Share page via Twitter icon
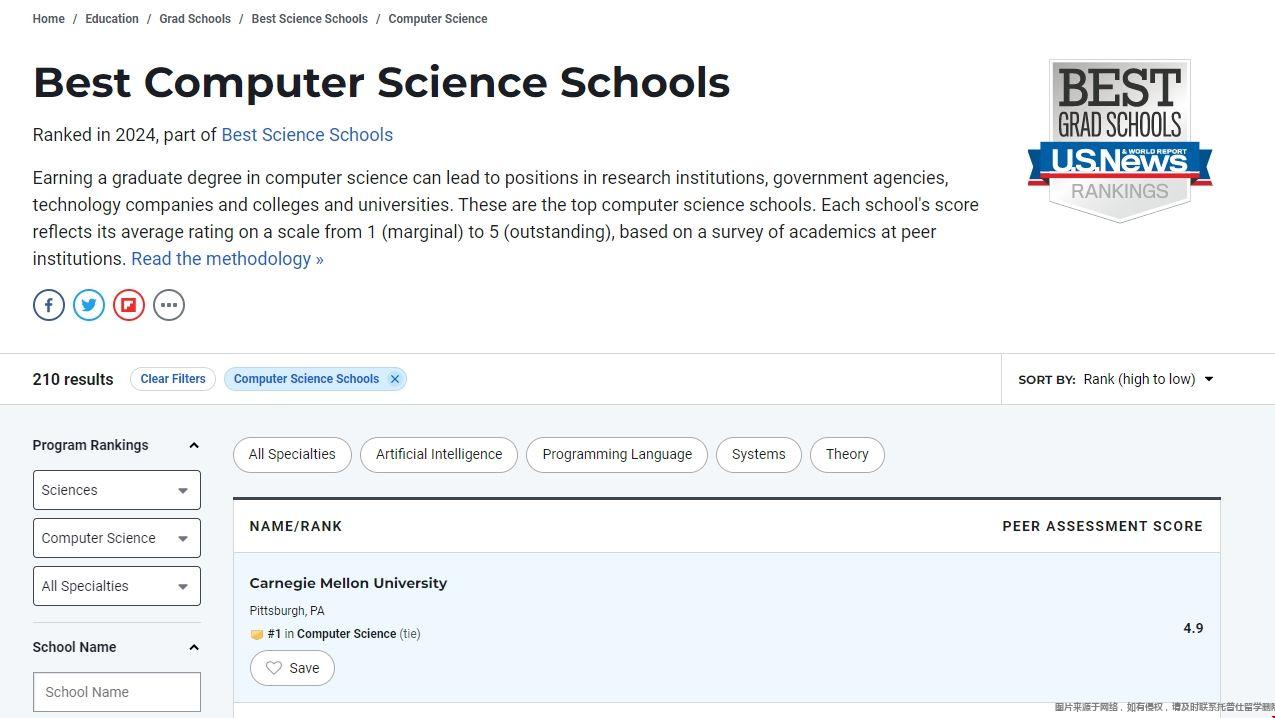Screen dimensions: 1275x718 click(x=89, y=305)
